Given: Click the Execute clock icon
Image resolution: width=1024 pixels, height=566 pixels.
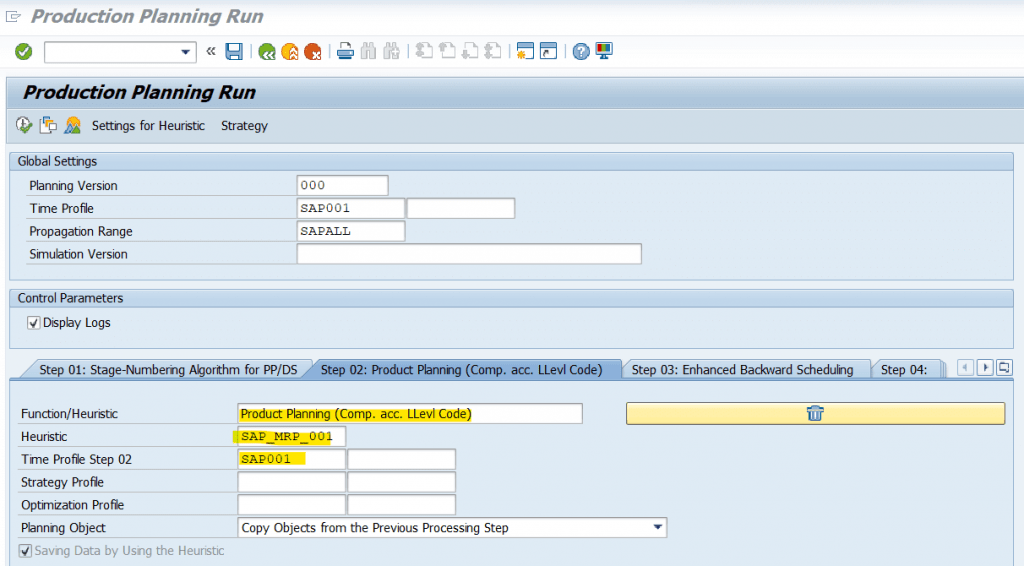Looking at the screenshot, I should (24, 125).
